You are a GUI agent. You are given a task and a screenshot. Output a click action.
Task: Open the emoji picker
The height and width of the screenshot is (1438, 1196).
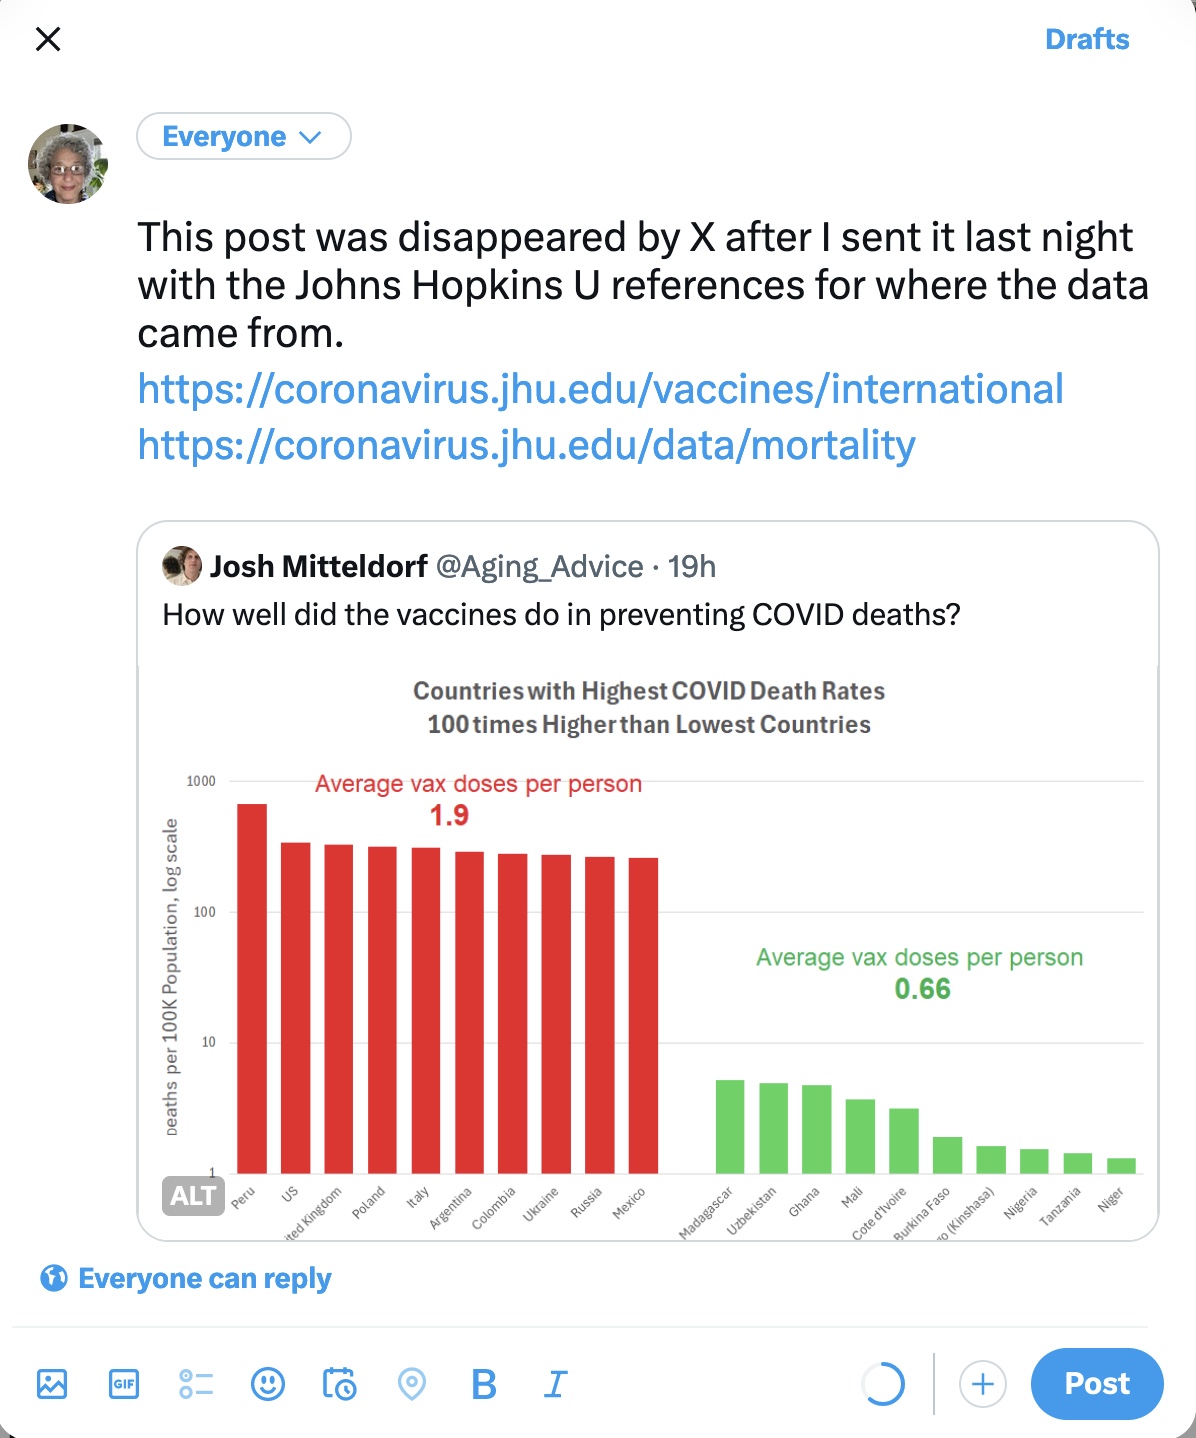click(x=268, y=1384)
